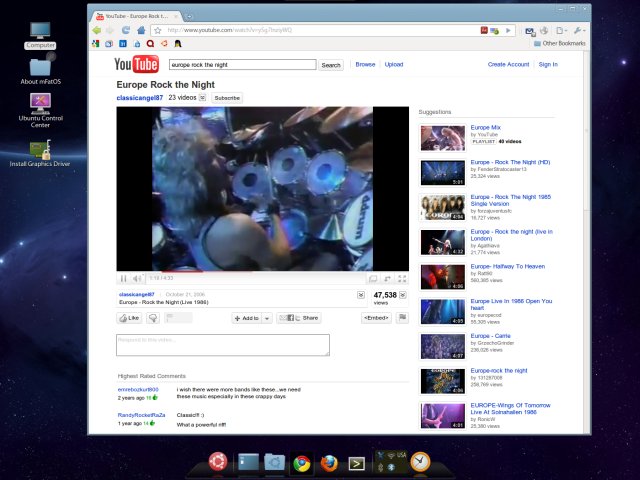
Task: Reload the current page
Action: (126, 30)
